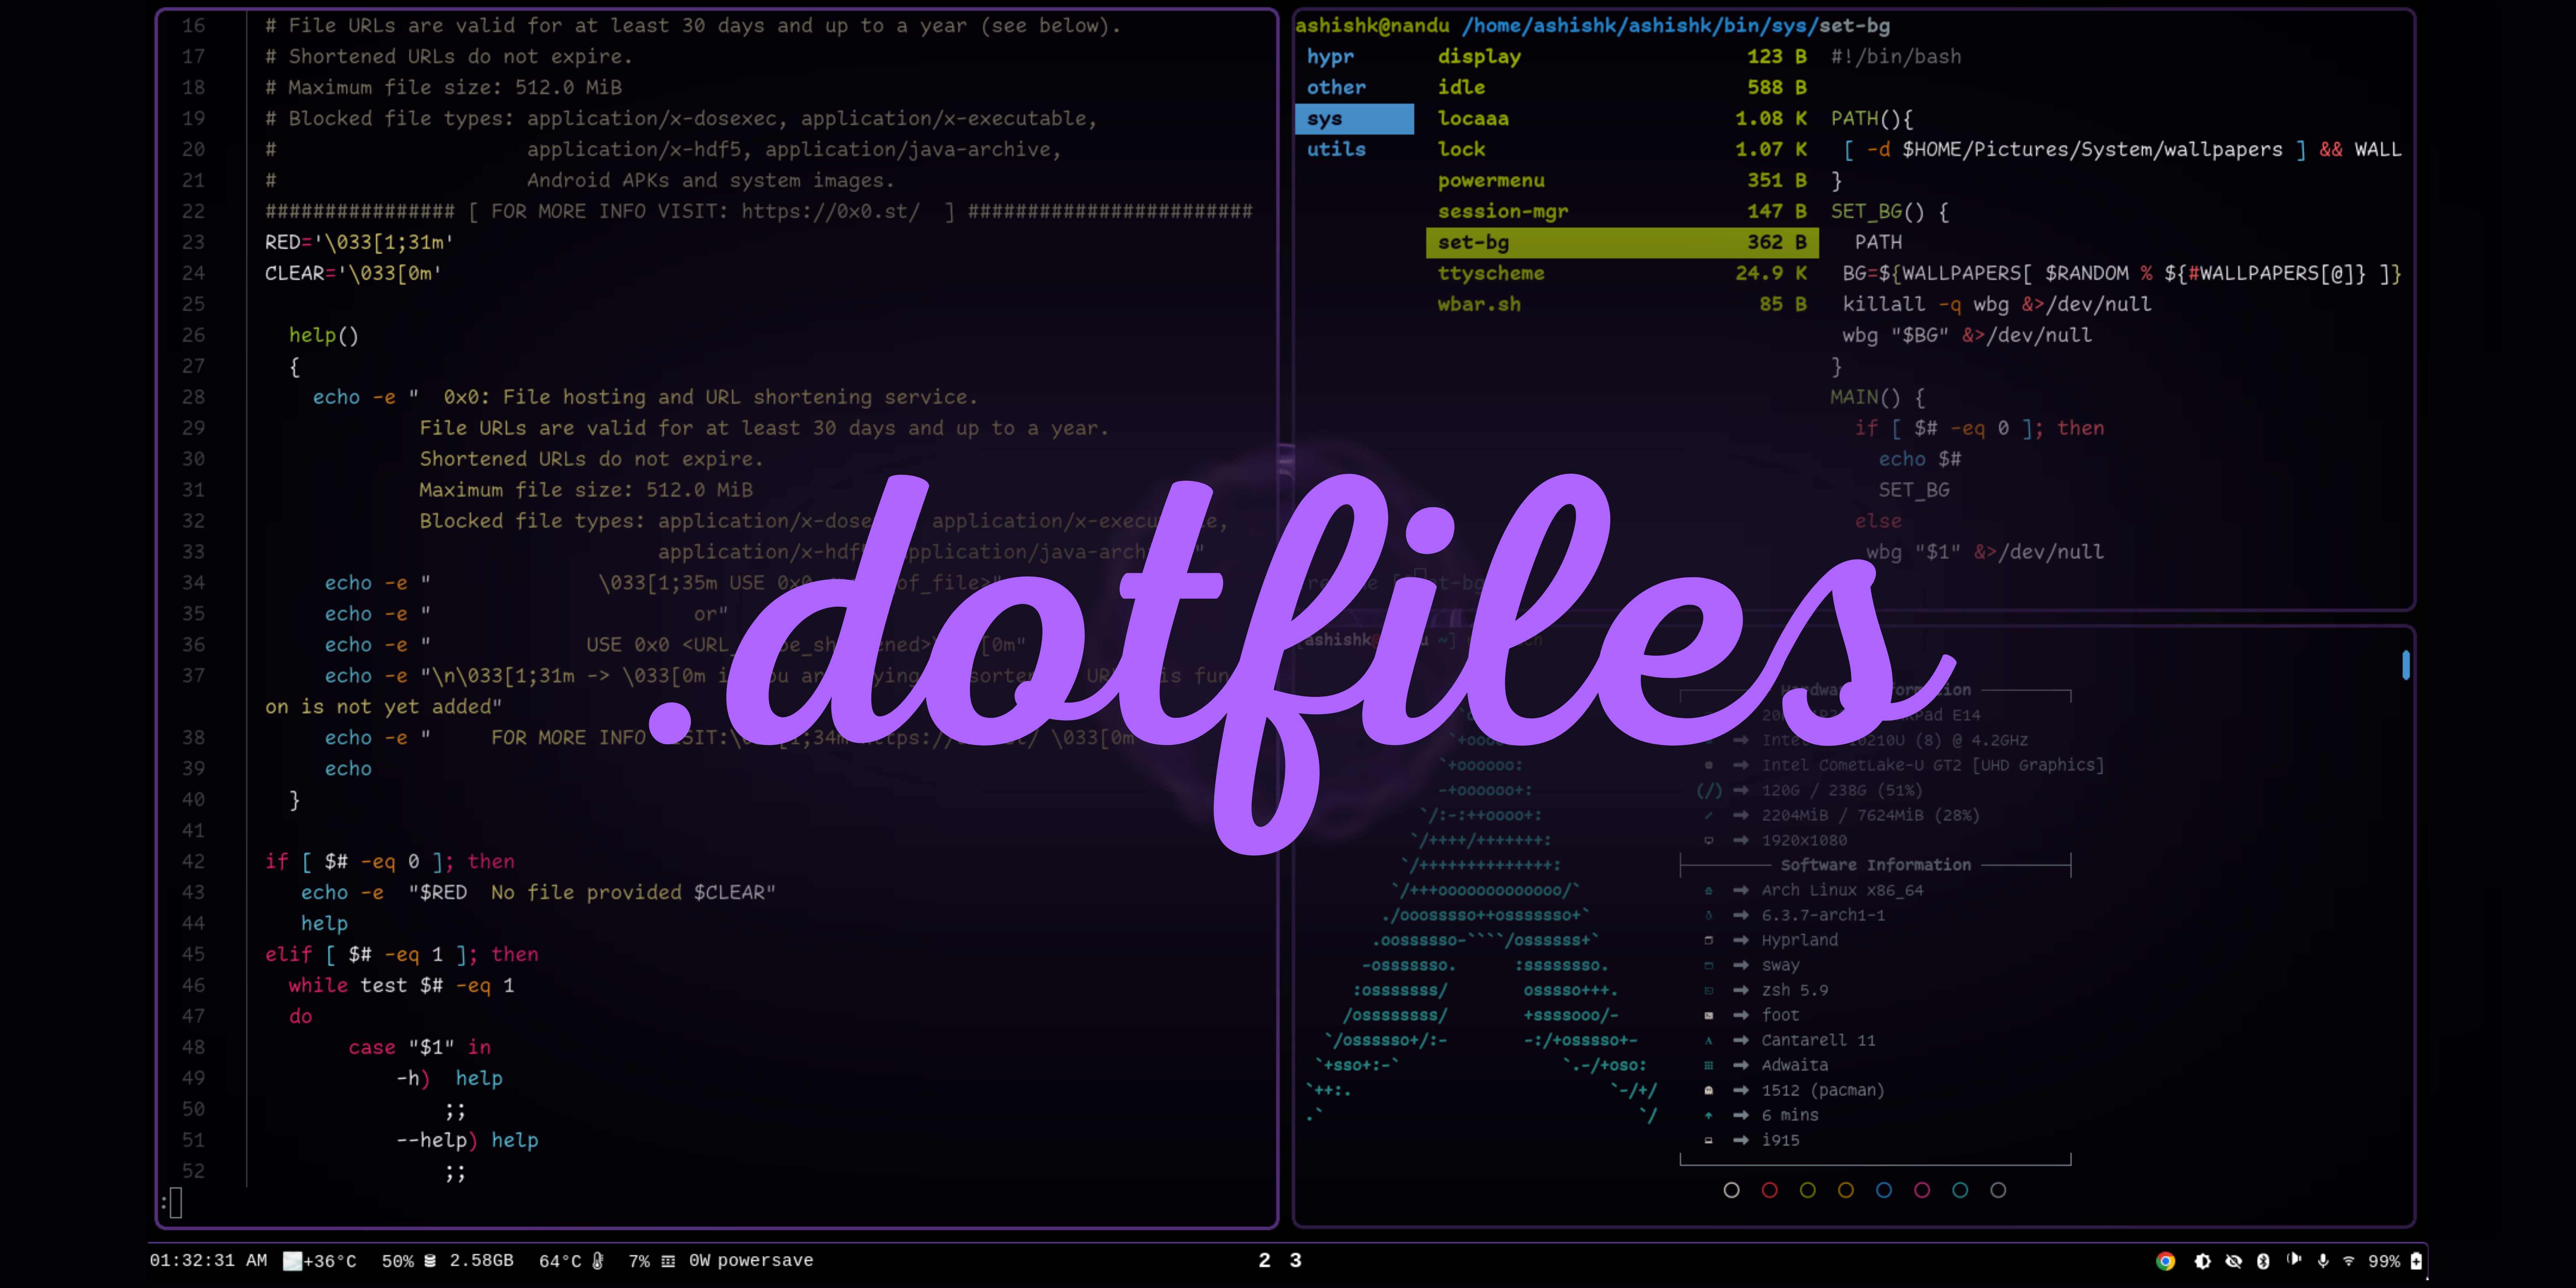Screen dimensions: 2576x1288
Task: Open the Bluetooth icon in the status bar
Action: pos(2263,1261)
